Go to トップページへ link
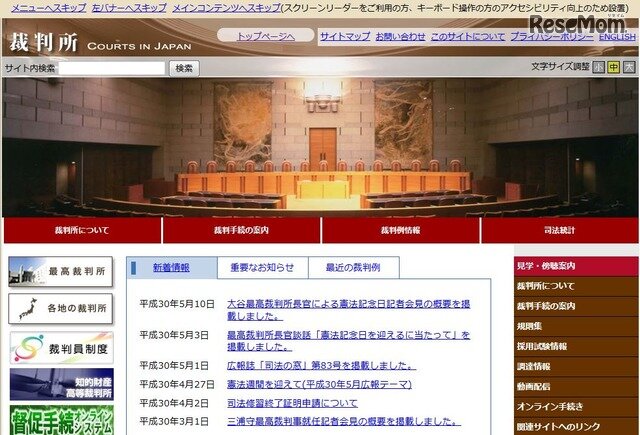 [266, 36]
